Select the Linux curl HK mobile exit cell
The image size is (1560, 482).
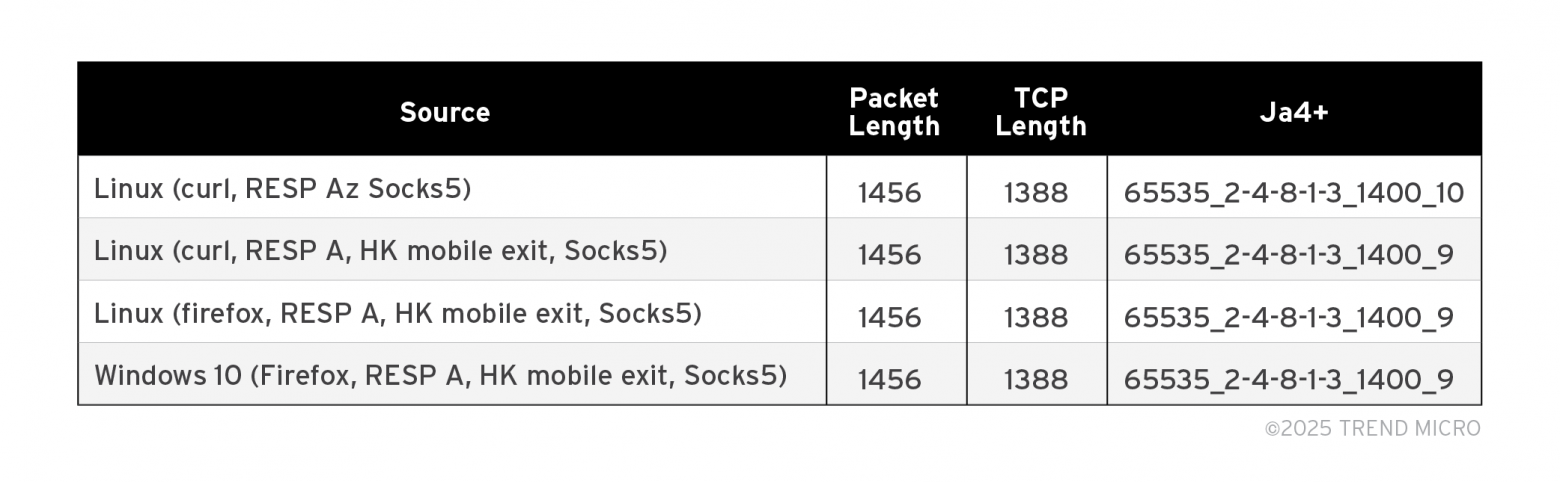click(380, 251)
